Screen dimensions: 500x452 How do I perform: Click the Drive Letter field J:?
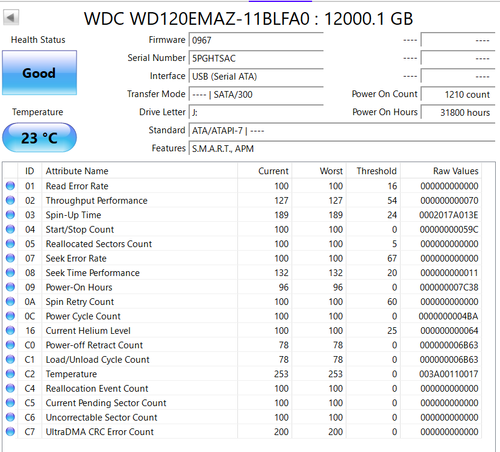(x=256, y=112)
